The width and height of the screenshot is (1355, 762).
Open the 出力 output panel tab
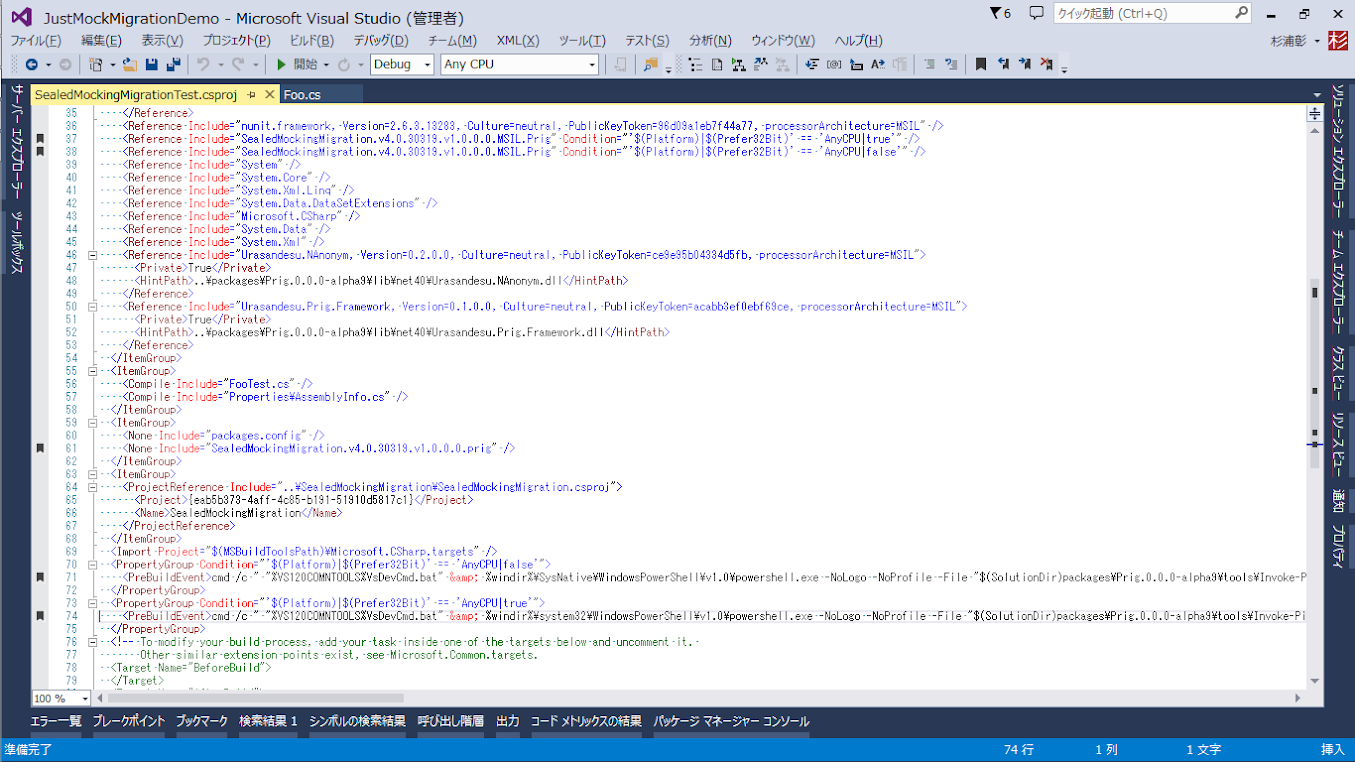tap(508, 721)
